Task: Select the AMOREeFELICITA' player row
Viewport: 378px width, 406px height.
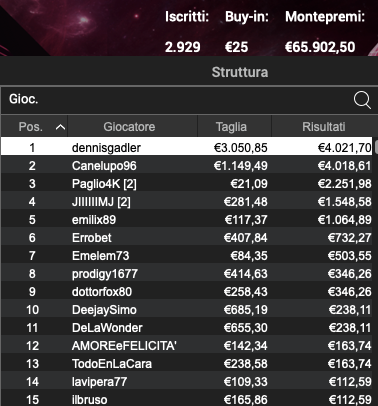Action: click(187, 346)
